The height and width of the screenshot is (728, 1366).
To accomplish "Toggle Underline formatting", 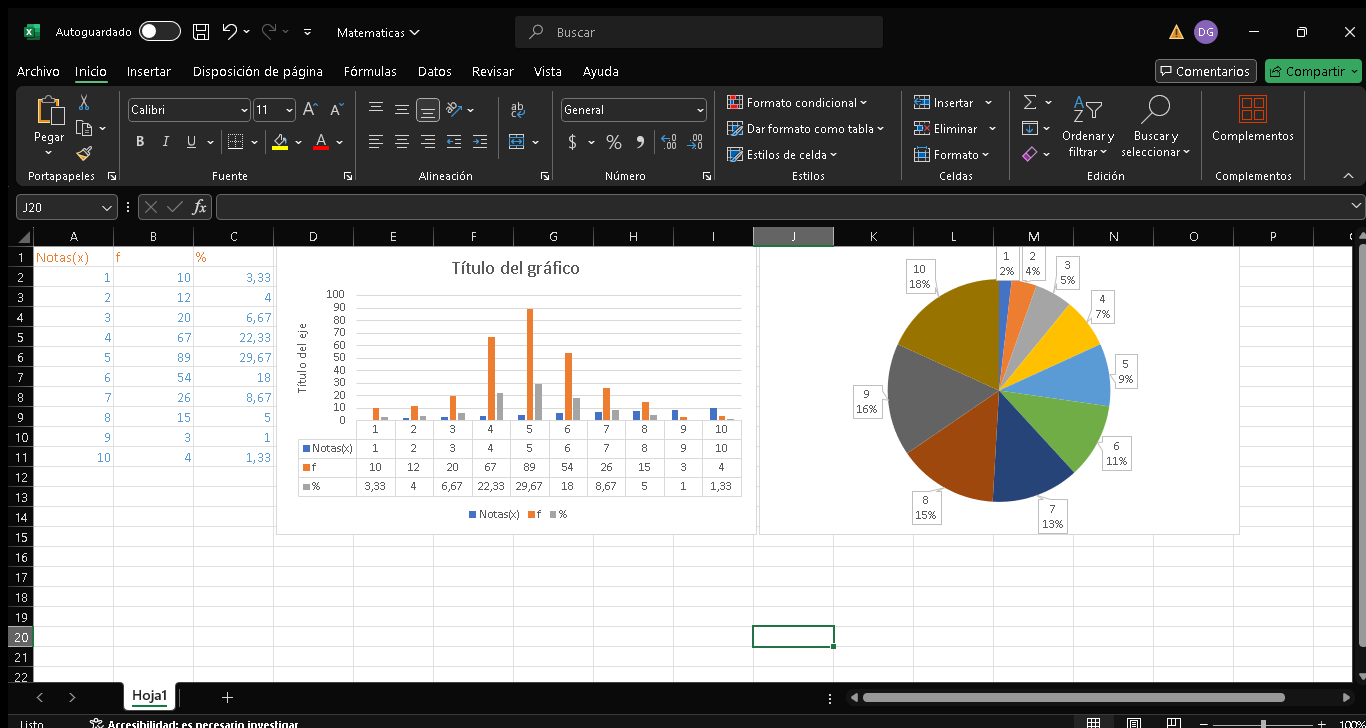I will 191,142.
